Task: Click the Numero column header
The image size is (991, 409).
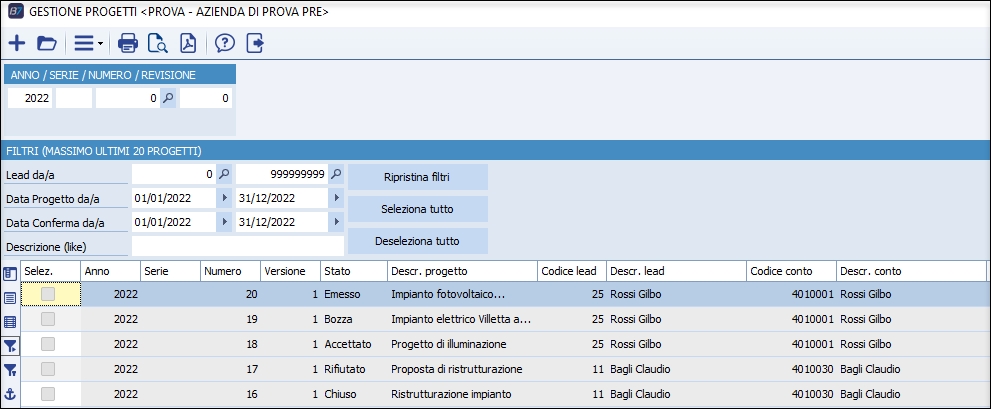Action: tap(227, 271)
